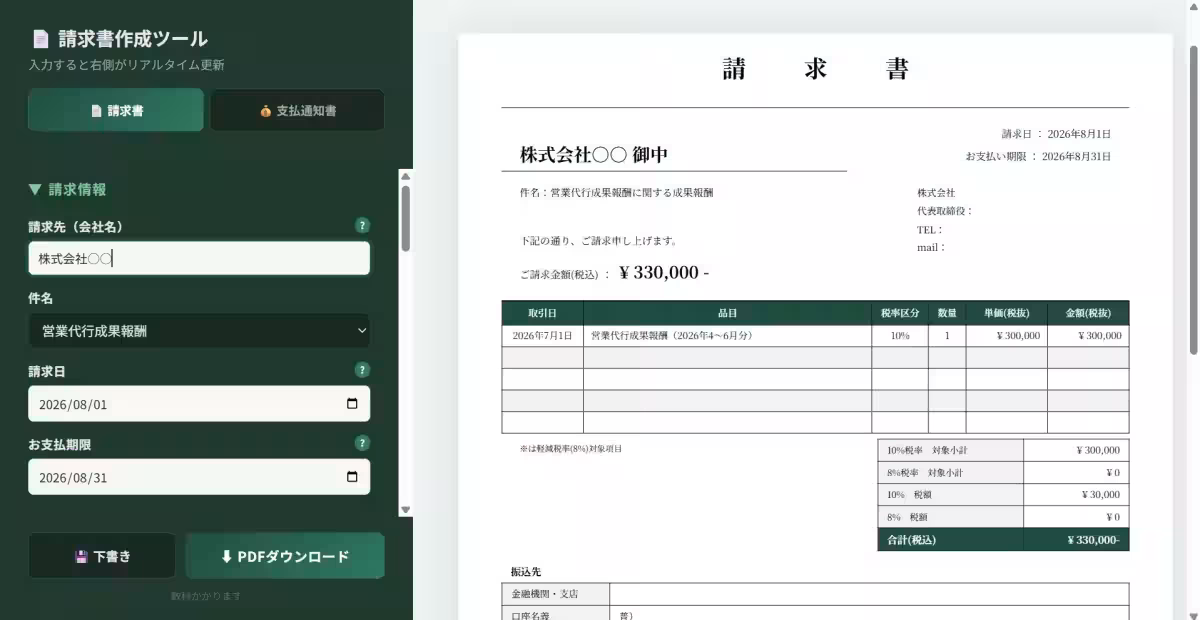Click the 取引日 column header
1200x620 pixels.
coord(542,313)
